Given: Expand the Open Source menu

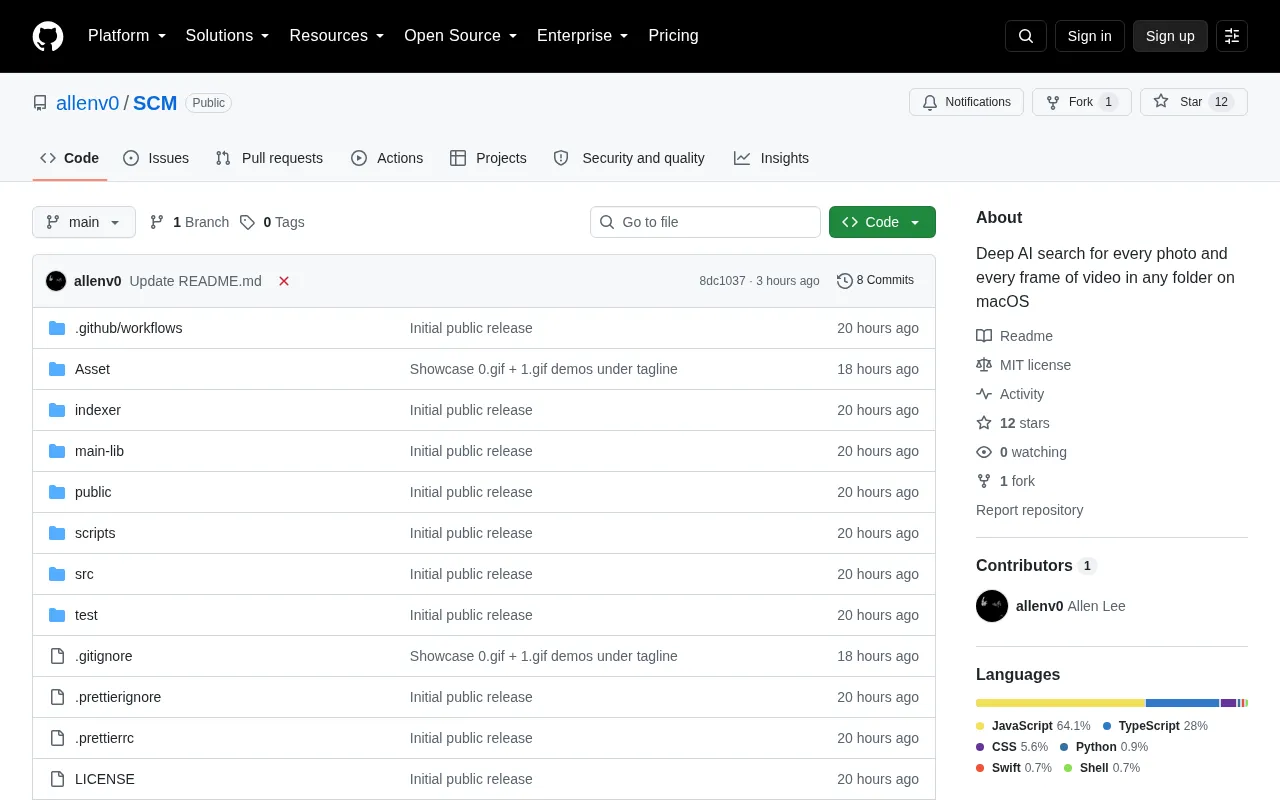Looking at the screenshot, I should (461, 36).
